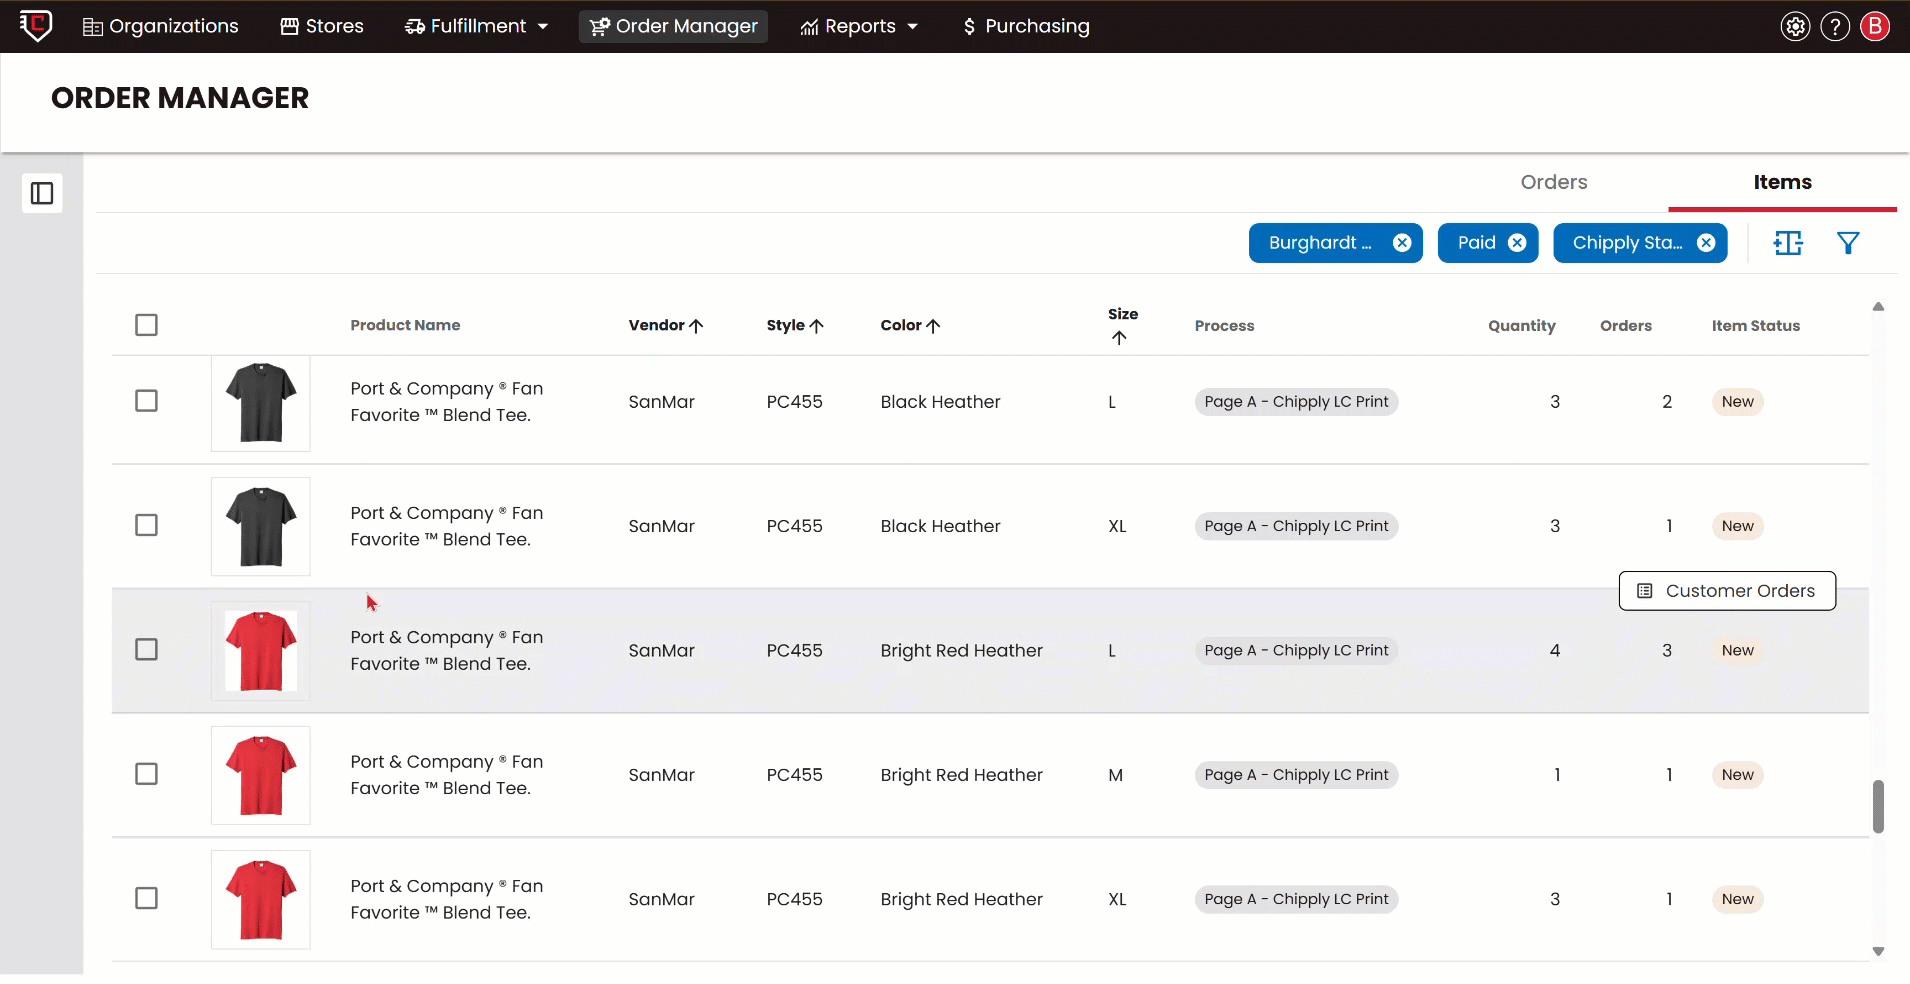The width and height of the screenshot is (1910, 984).
Task: Open the settings gear icon
Action: tap(1795, 26)
